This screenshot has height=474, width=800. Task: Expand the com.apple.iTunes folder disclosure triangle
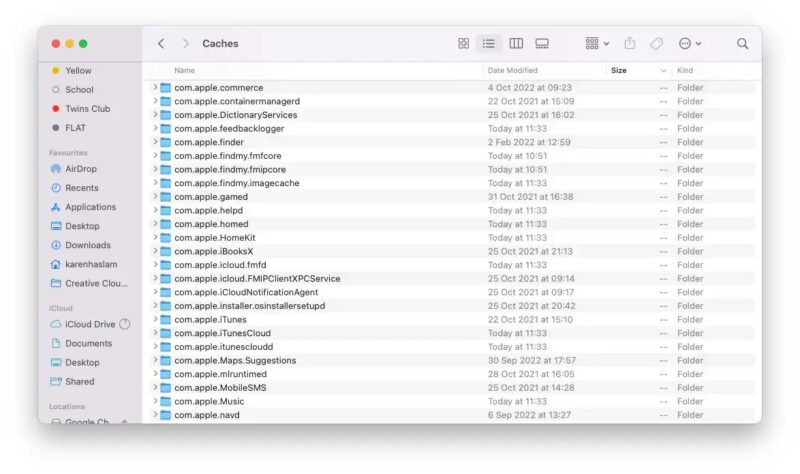155,319
